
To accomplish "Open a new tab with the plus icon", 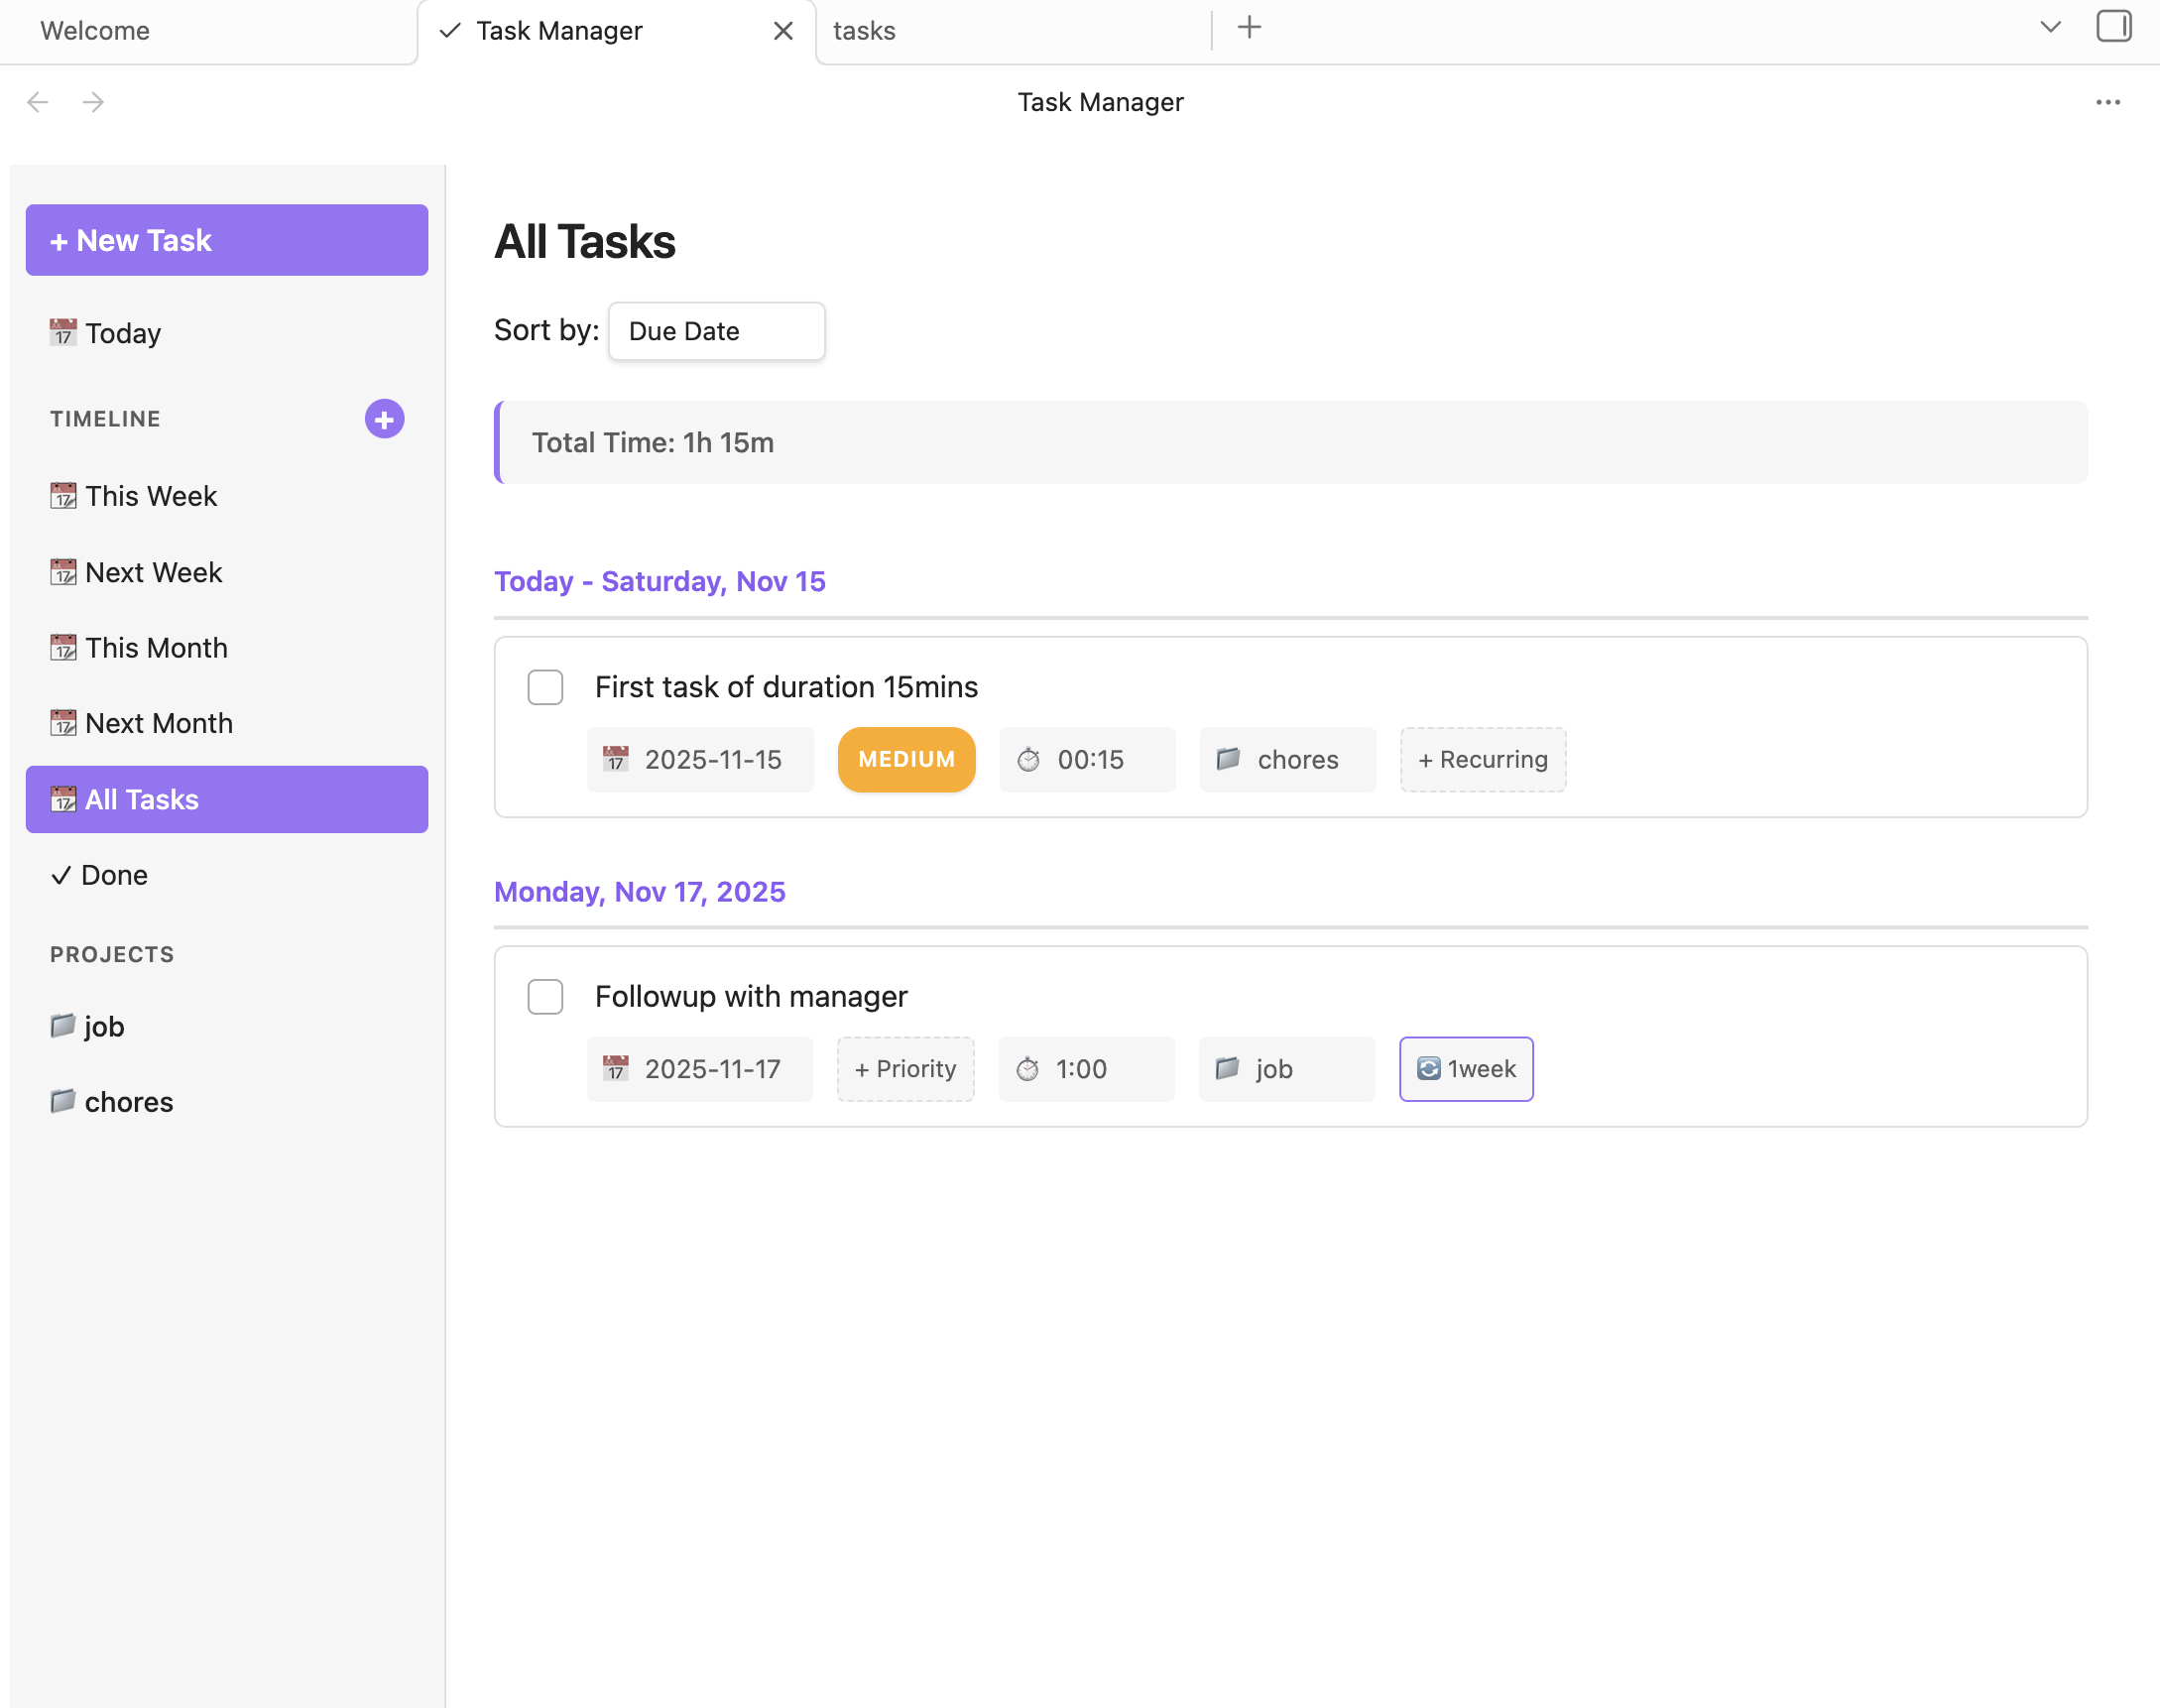I will coord(1247,27).
